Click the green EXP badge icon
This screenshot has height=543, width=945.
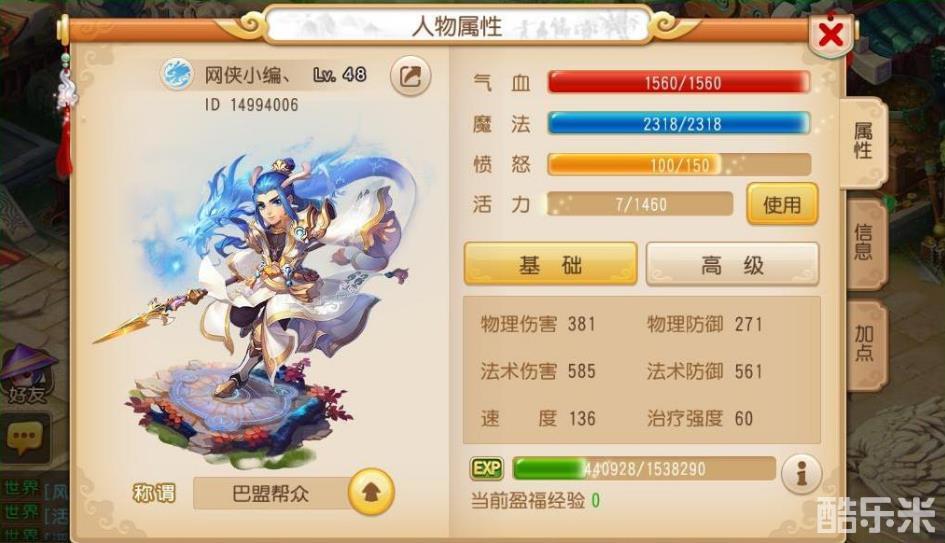pos(486,468)
